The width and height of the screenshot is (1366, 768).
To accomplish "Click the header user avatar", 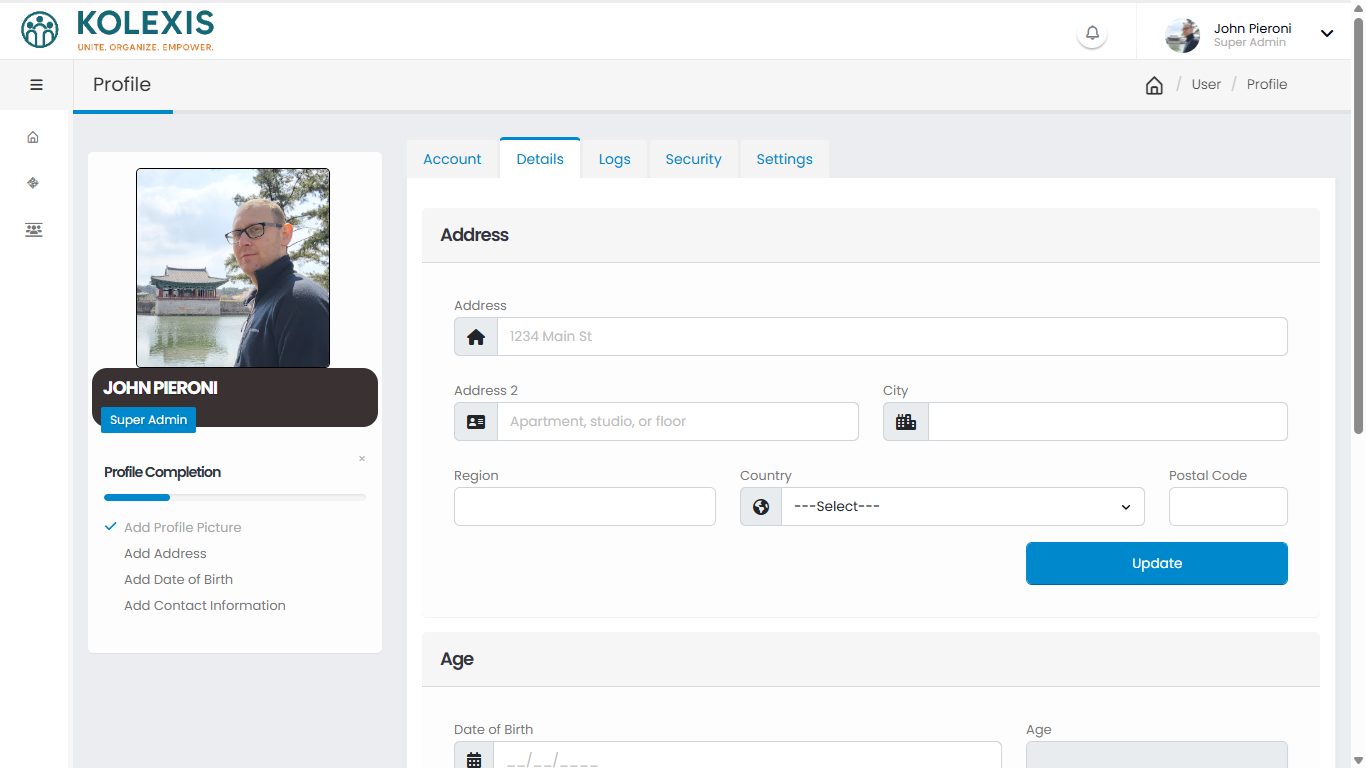I will click(1183, 35).
